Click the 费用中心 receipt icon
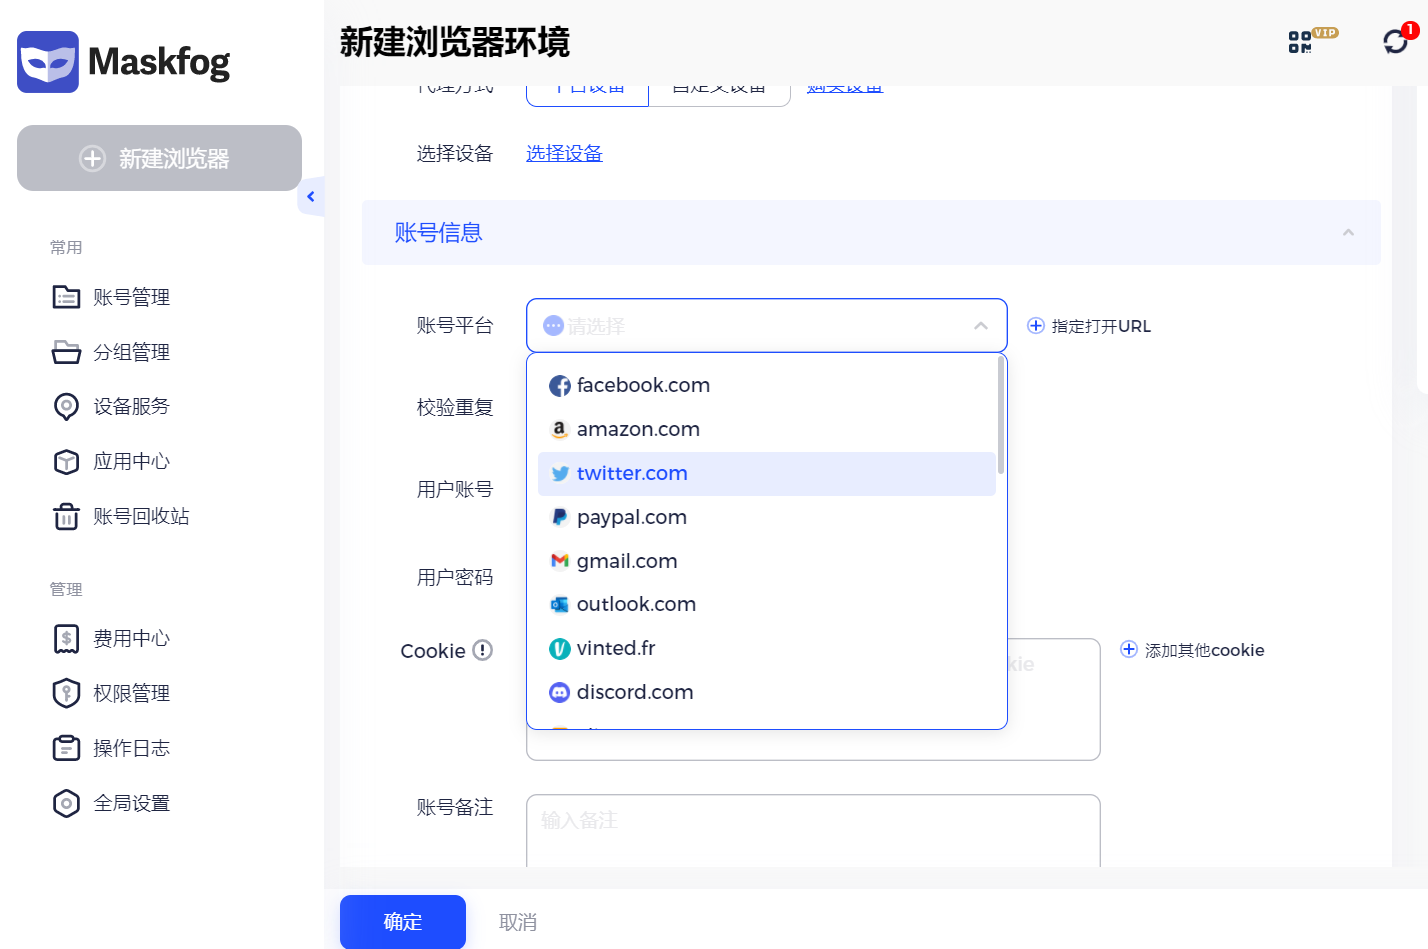The height and width of the screenshot is (949, 1428). tap(66, 638)
